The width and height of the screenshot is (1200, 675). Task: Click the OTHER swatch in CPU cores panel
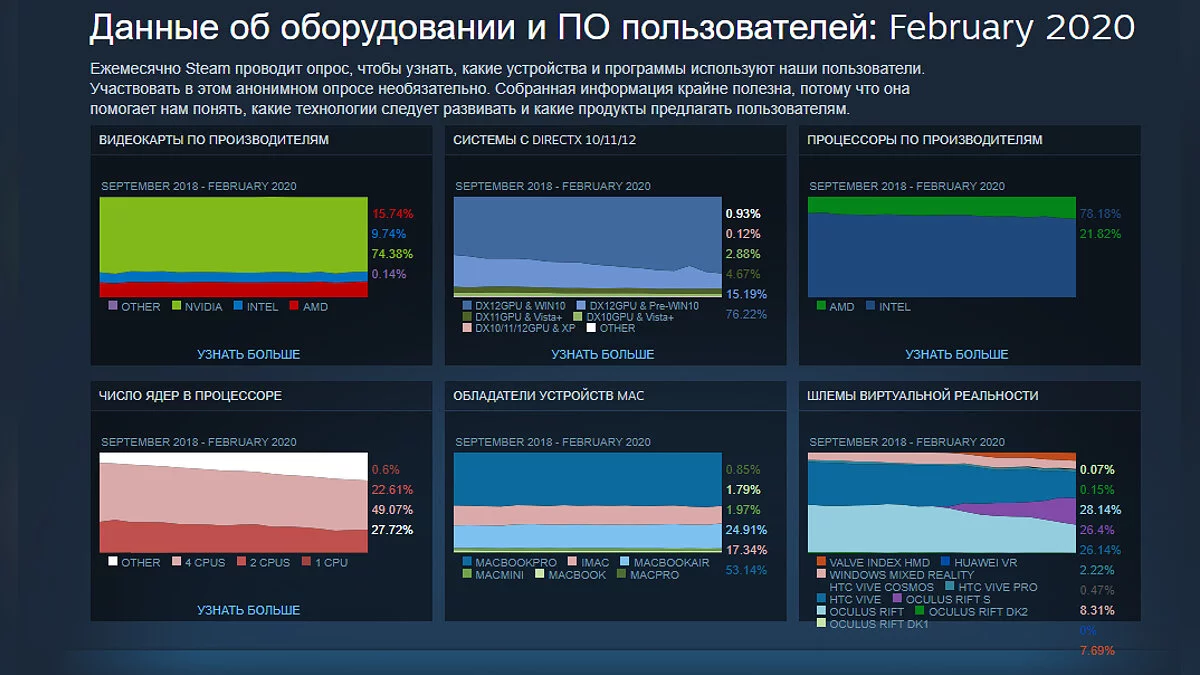coord(112,562)
